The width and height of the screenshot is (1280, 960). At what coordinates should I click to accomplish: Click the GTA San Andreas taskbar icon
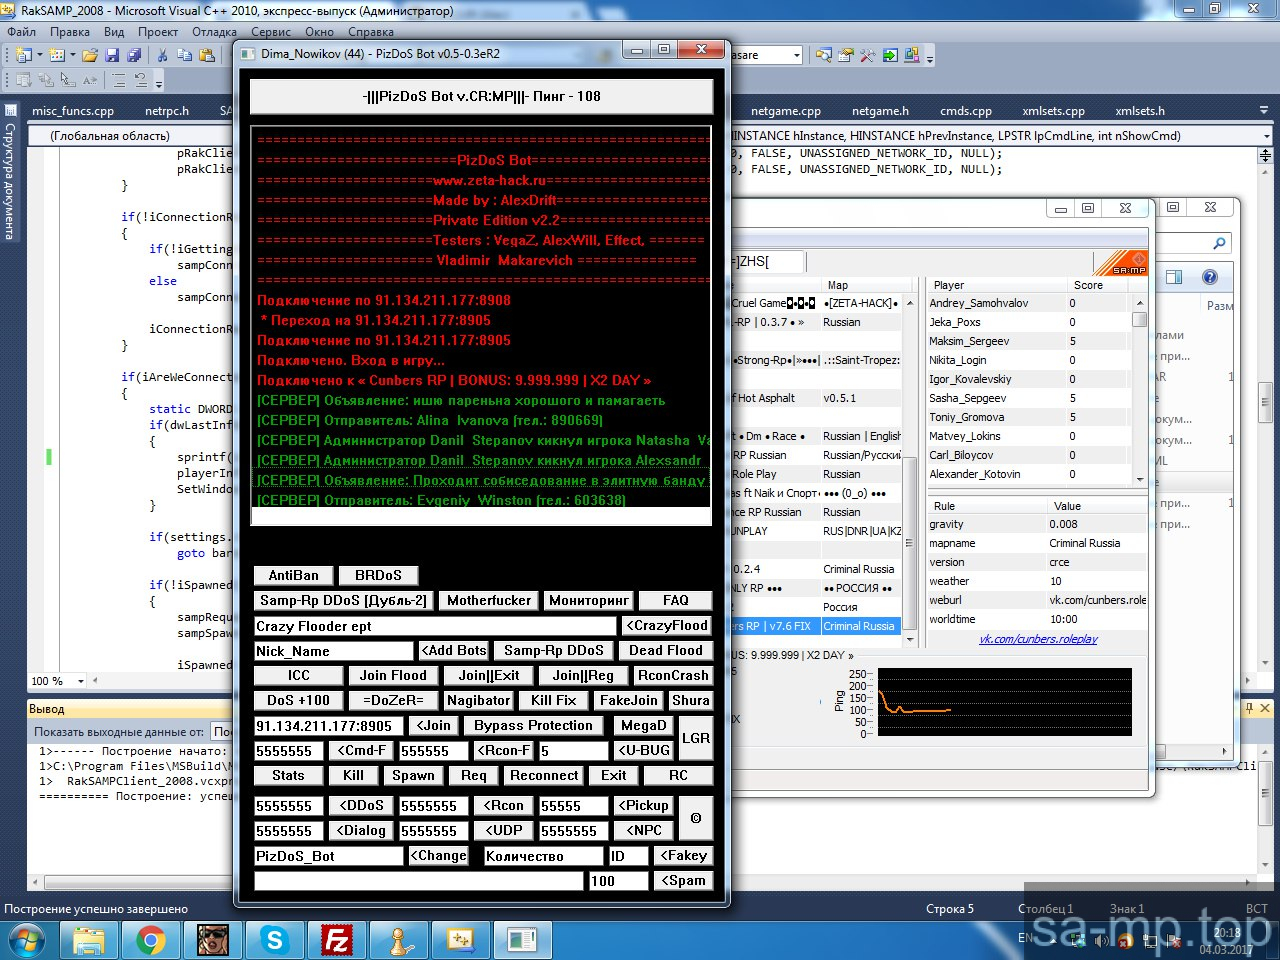click(212, 940)
